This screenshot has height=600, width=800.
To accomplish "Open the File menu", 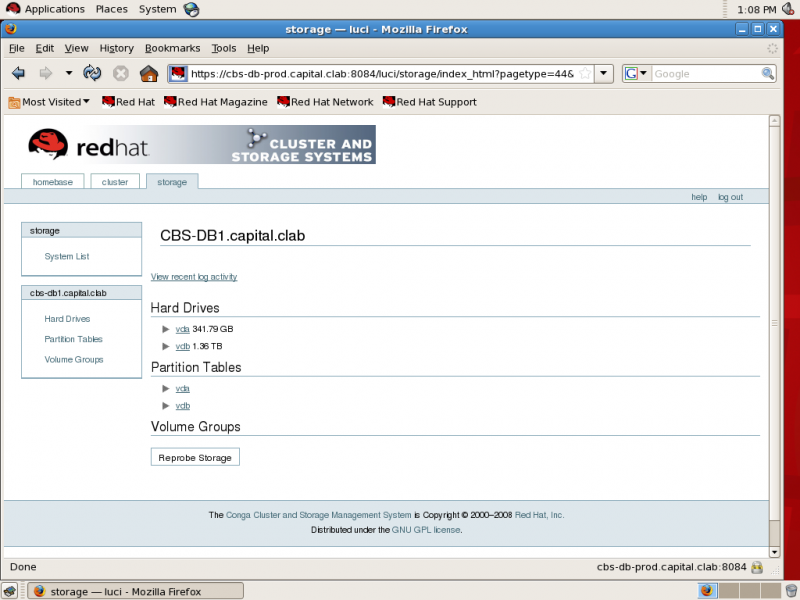I will point(16,48).
